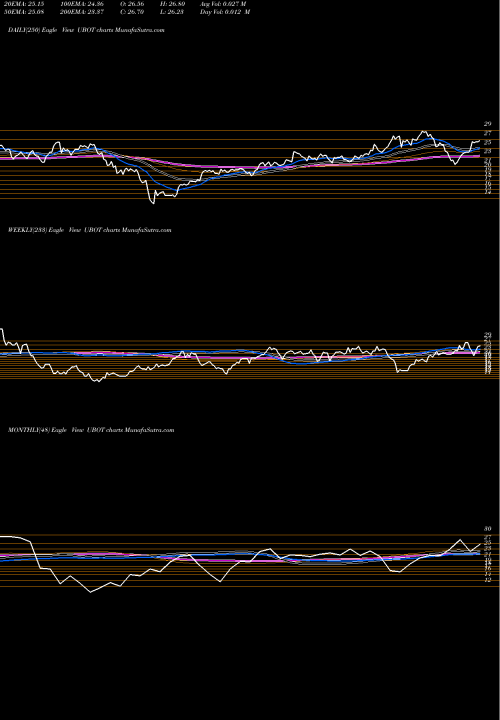The image size is (500, 720).
Task: Click the 29 price label on daily chart
Action: point(487,124)
